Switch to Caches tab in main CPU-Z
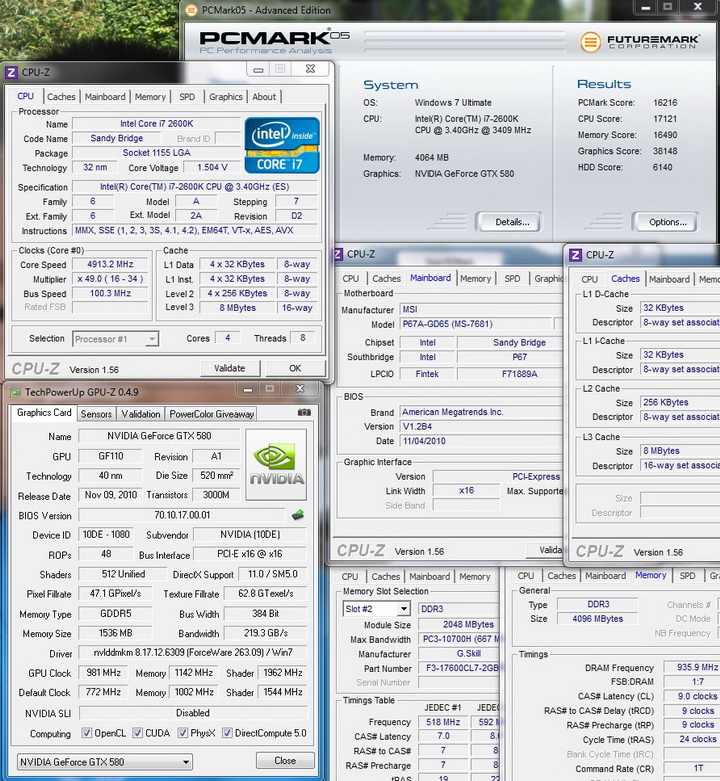 pyautogui.click(x=61, y=97)
